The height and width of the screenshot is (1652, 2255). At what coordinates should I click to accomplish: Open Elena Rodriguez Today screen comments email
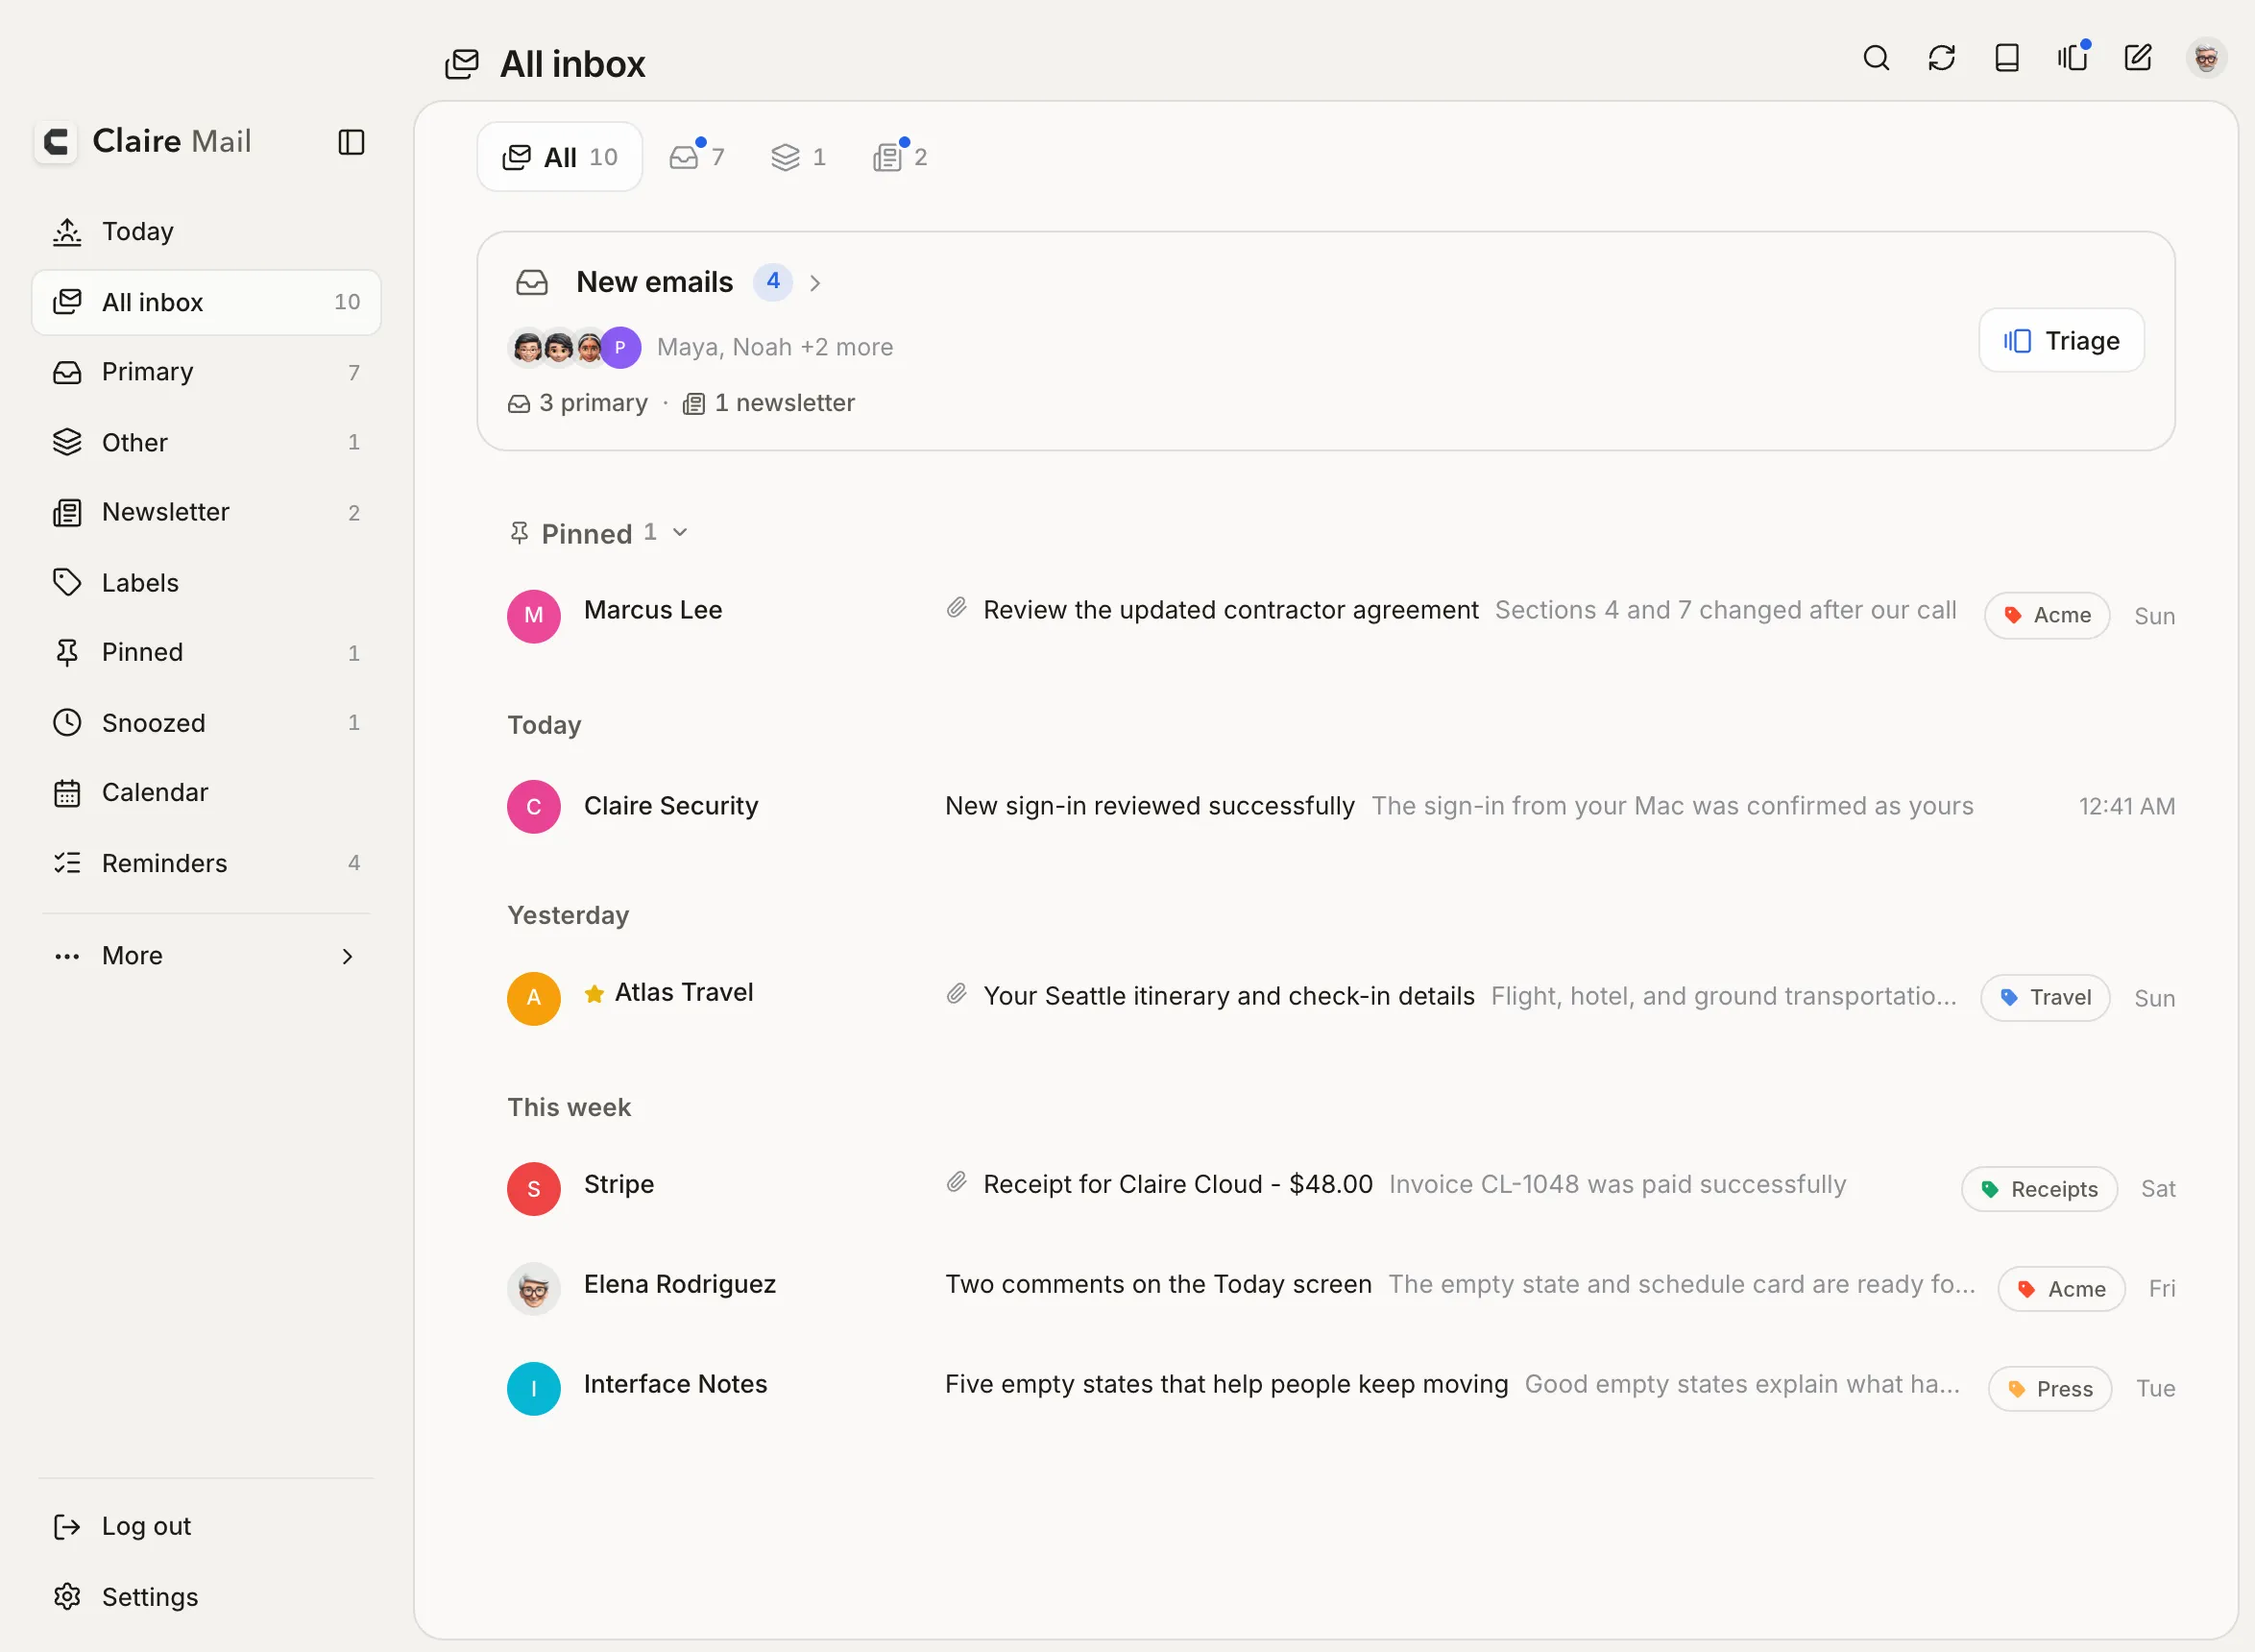coord(1340,1288)
